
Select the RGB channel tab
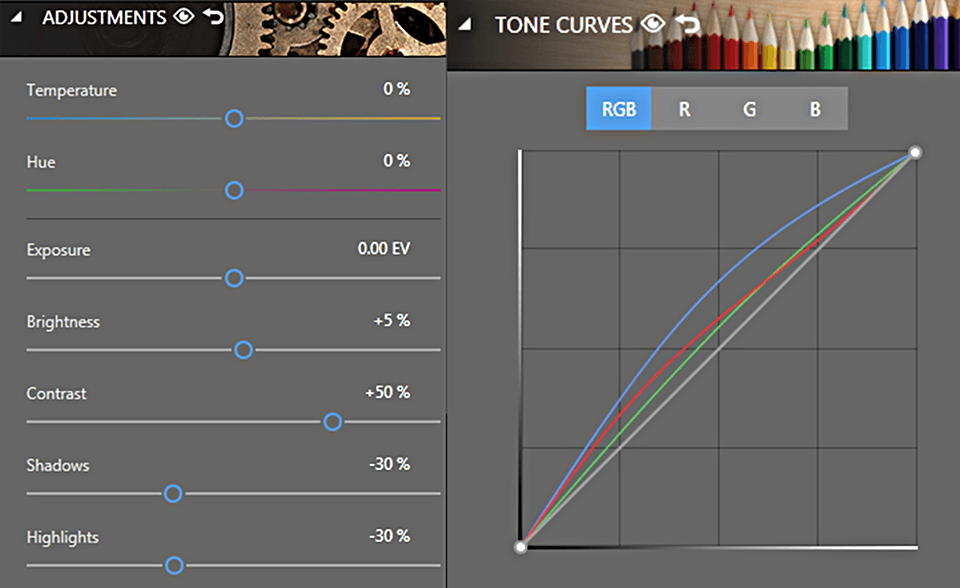click(x=619, y=109)
